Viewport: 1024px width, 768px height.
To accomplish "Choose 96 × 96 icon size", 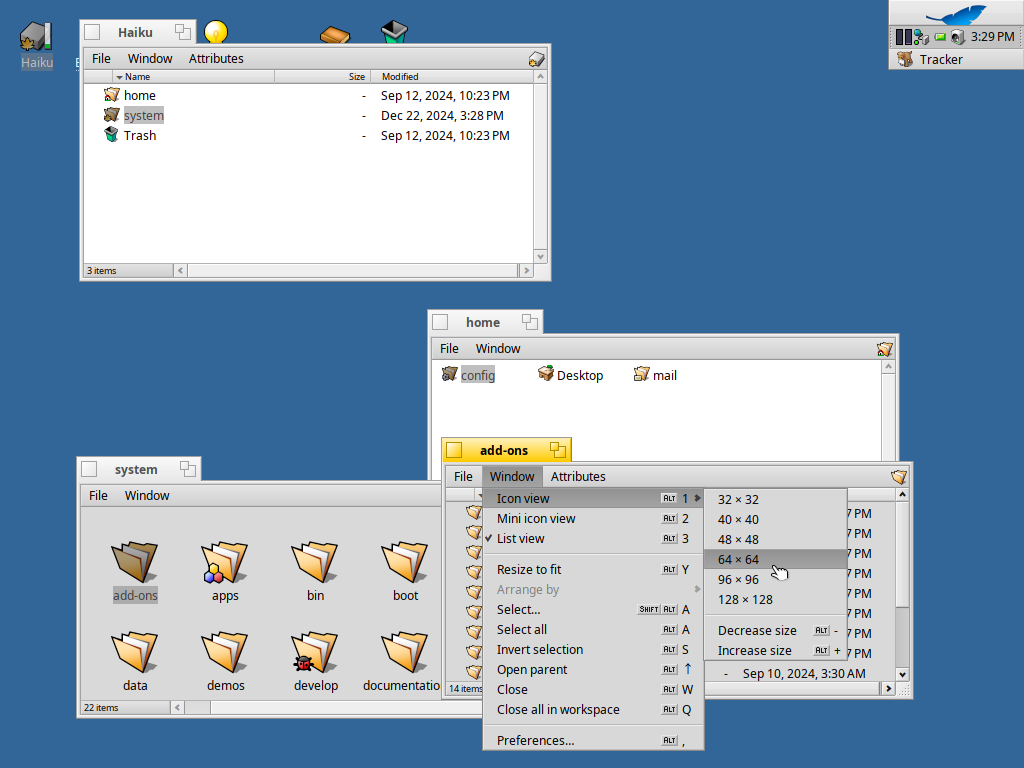I will [775, 580].
